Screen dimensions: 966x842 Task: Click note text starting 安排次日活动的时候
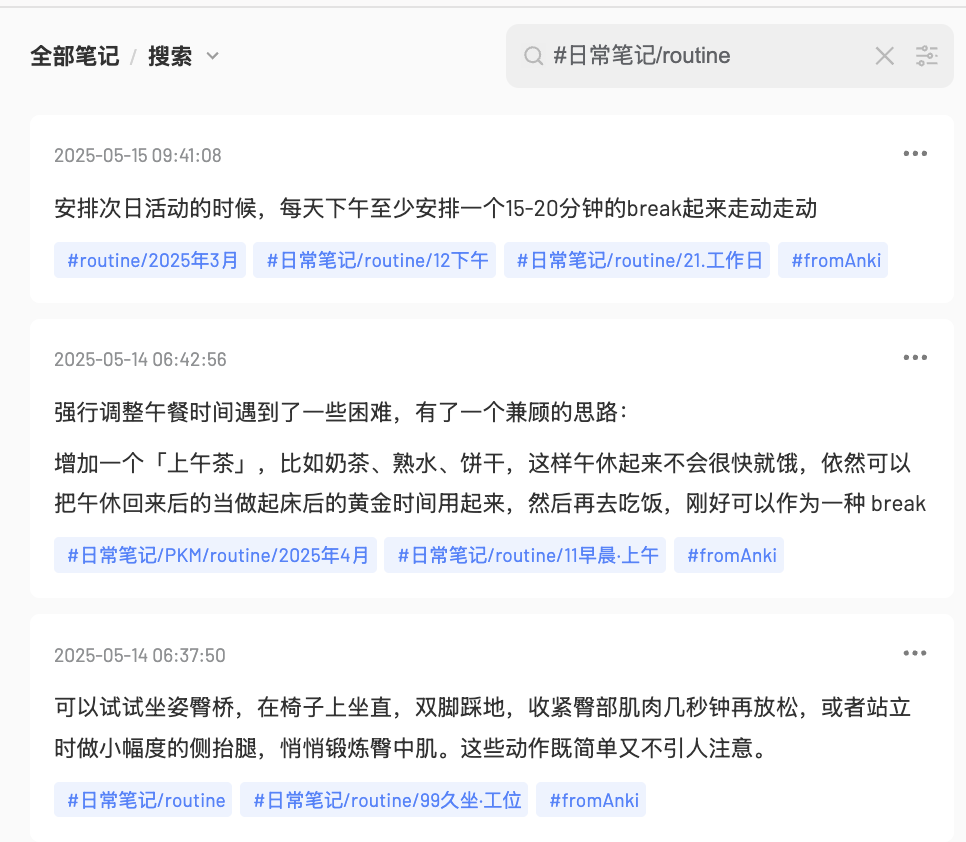436,208
